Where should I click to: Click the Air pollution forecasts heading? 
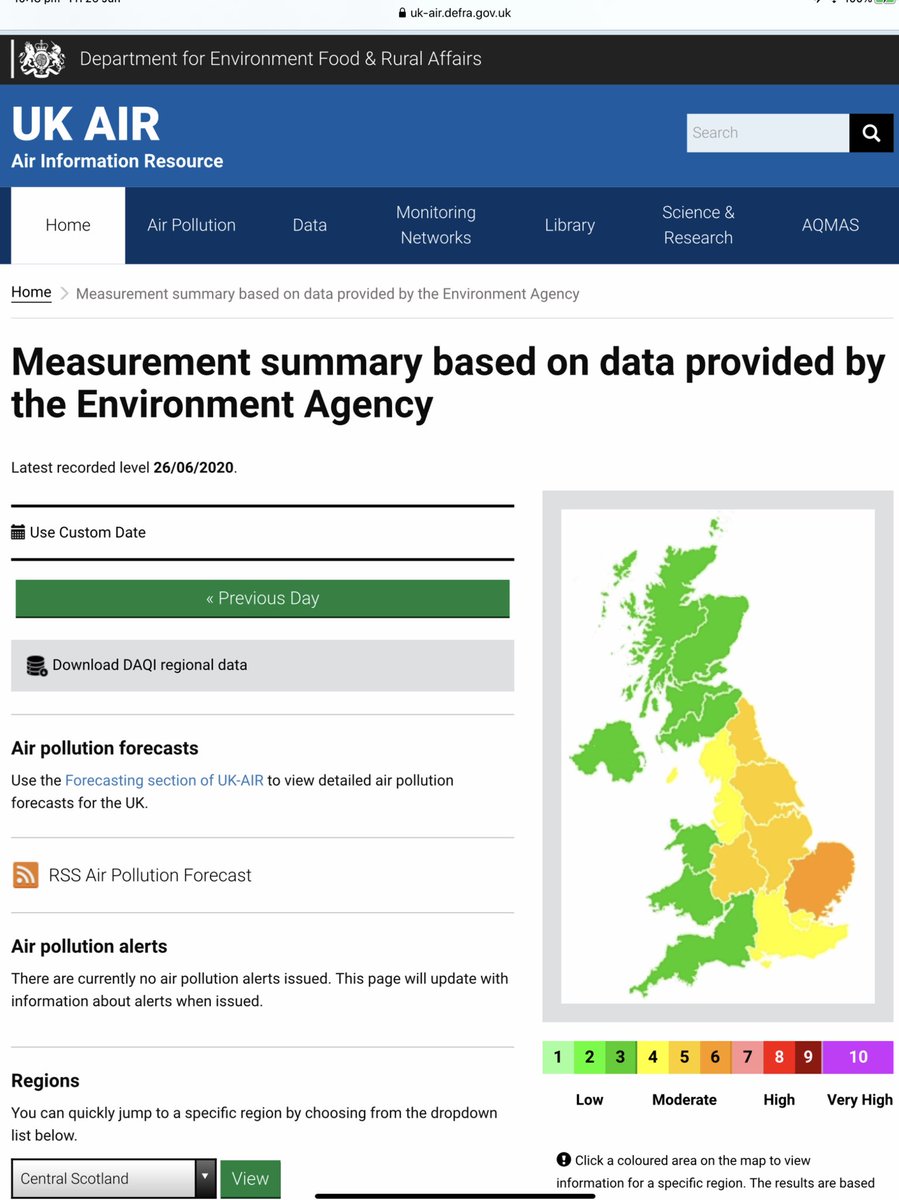[105, 748]
